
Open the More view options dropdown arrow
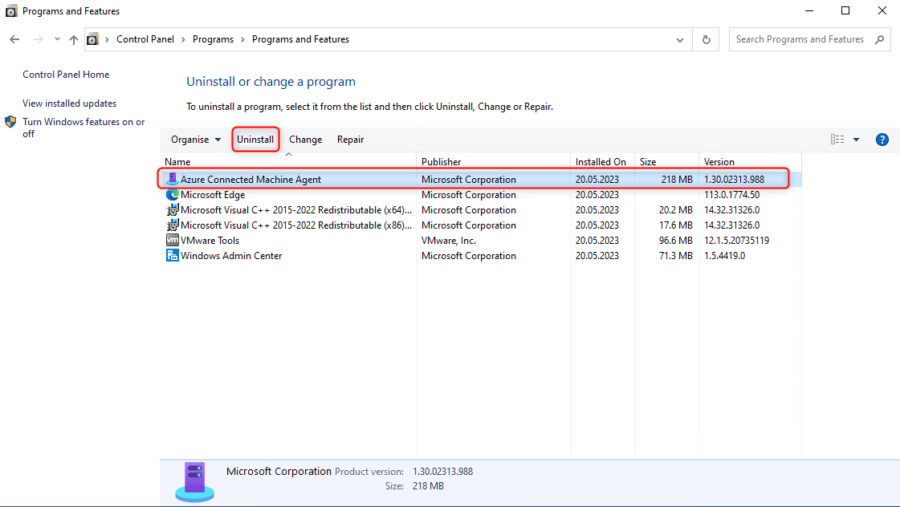tap(856, 140)
